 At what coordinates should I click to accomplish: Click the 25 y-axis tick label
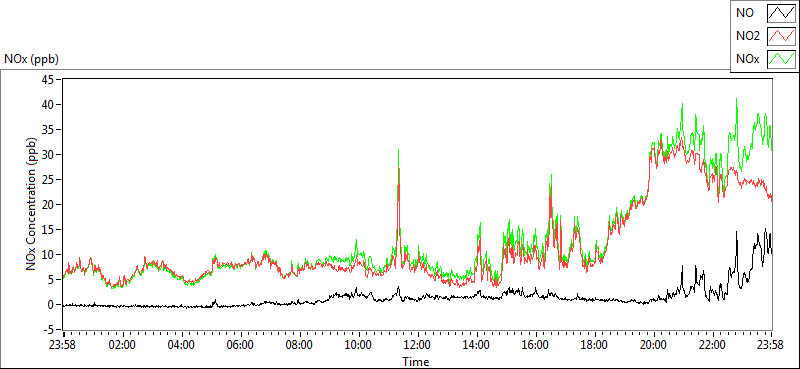(x=49, y=180)
